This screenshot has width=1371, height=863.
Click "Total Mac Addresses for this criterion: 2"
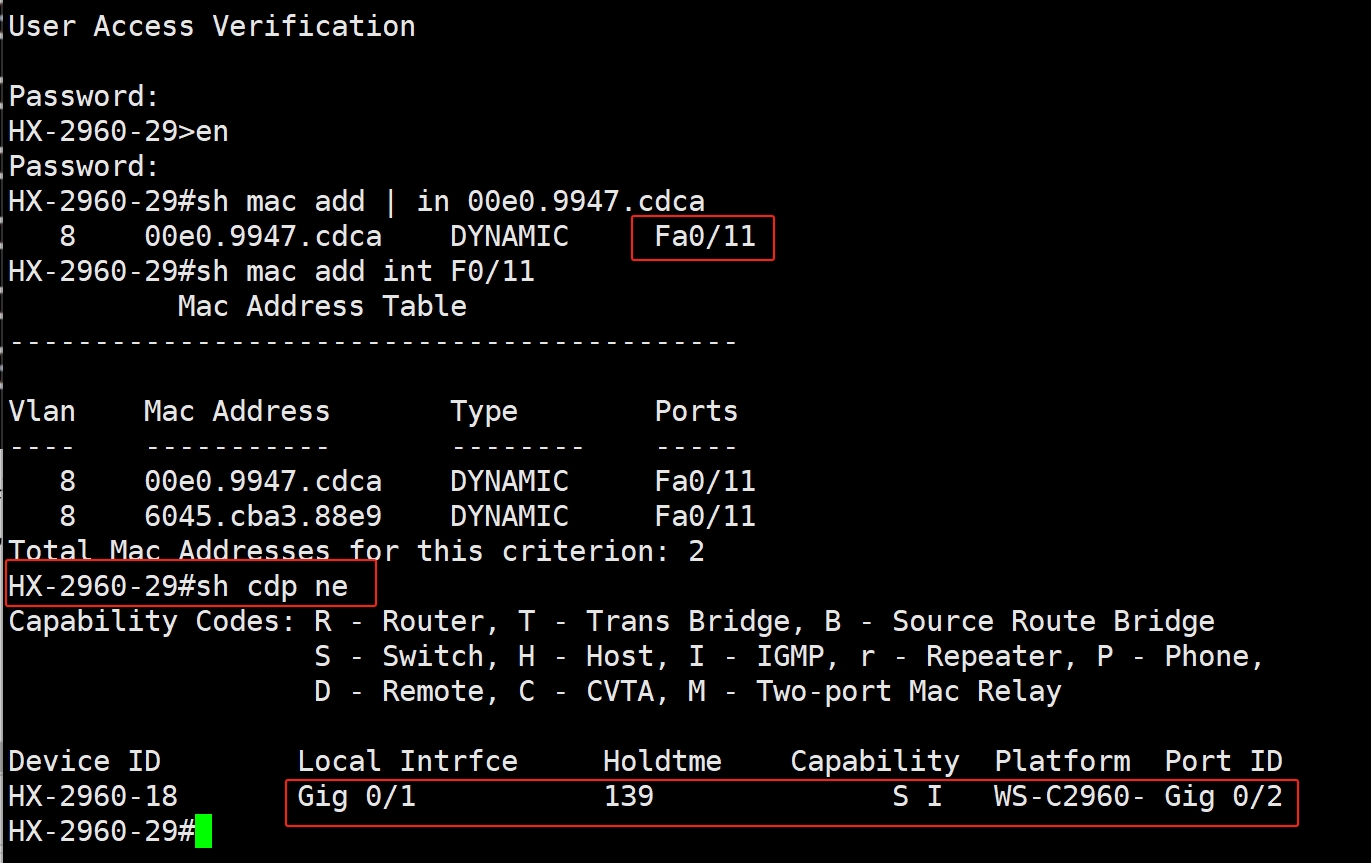[356, 551]
